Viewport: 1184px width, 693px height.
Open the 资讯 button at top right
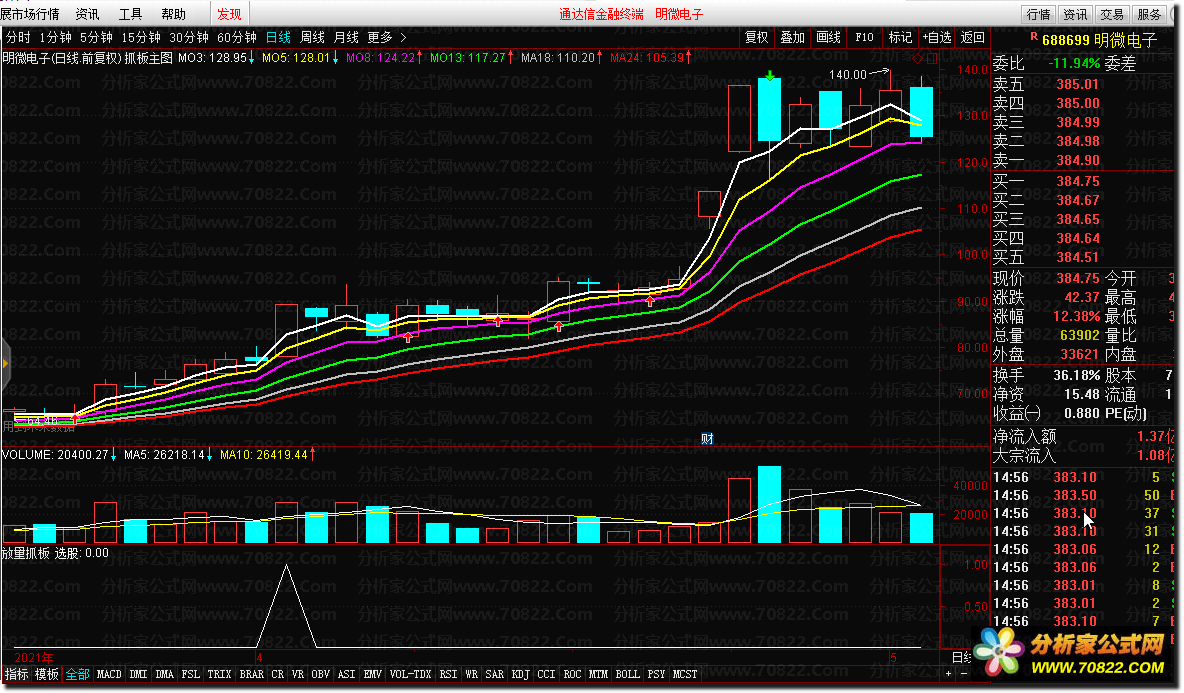pos(1075,14)
